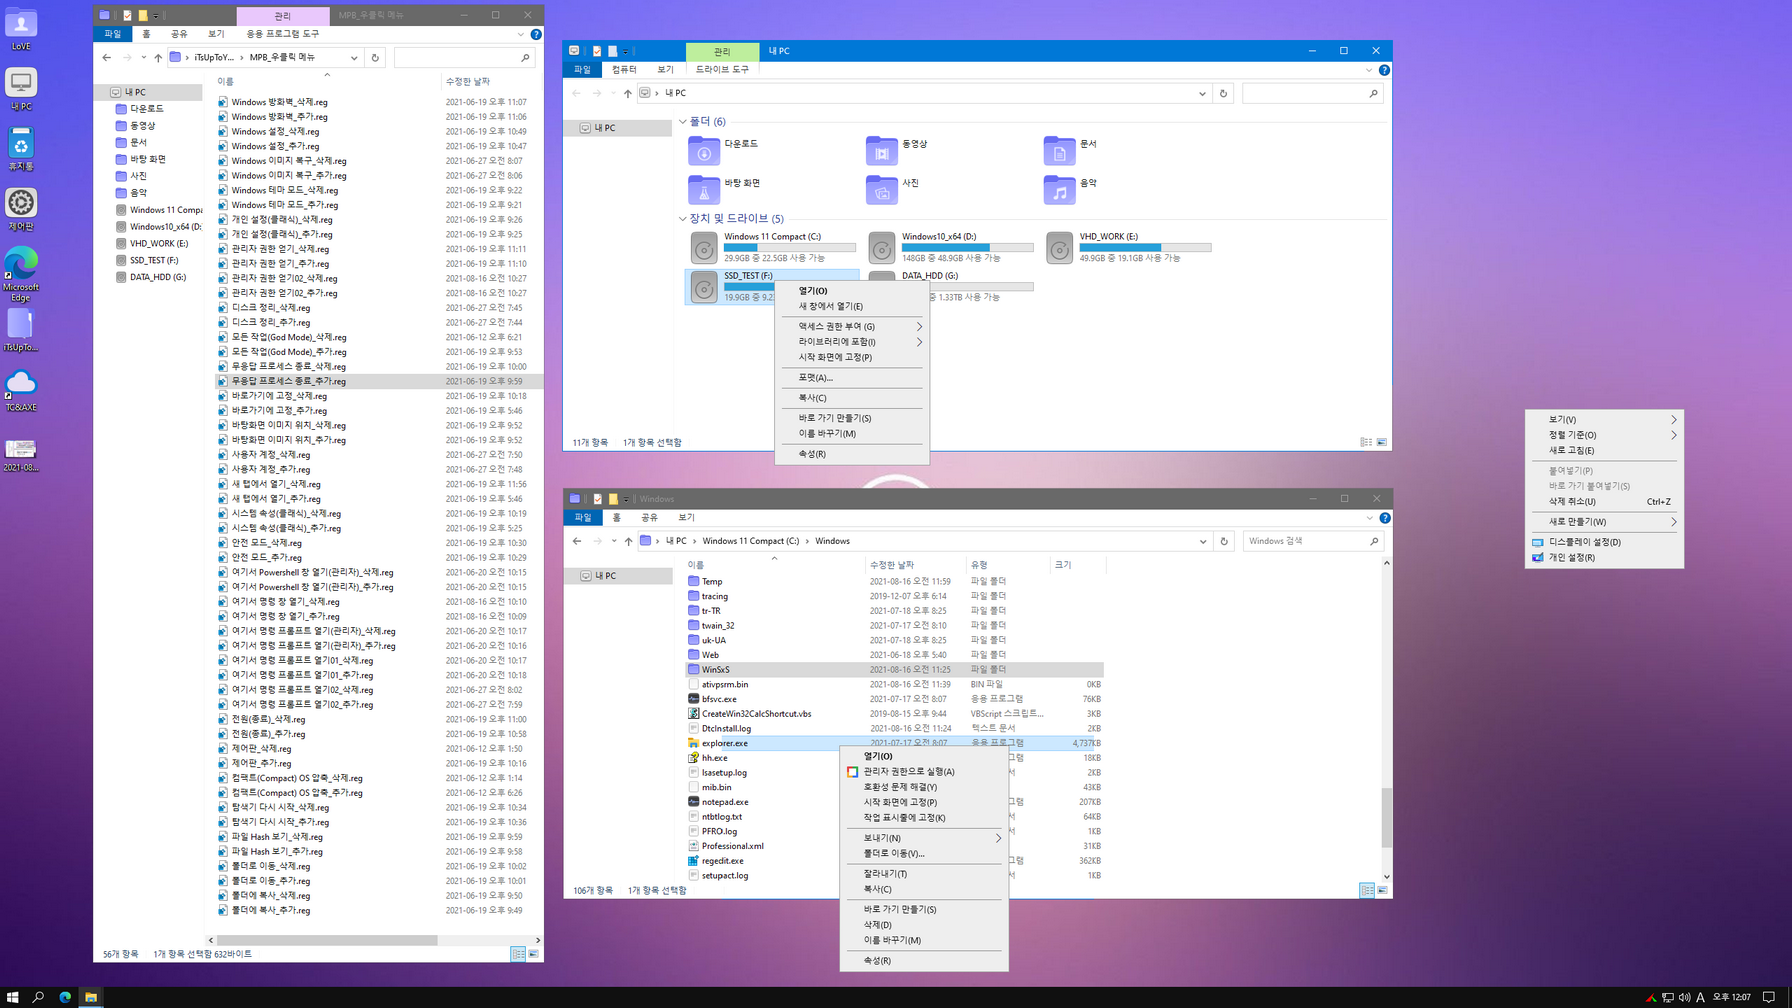Open the volume icon in system tray
The width and height of the screenshot is (1792, 1008).
(x=1685, y=997)
